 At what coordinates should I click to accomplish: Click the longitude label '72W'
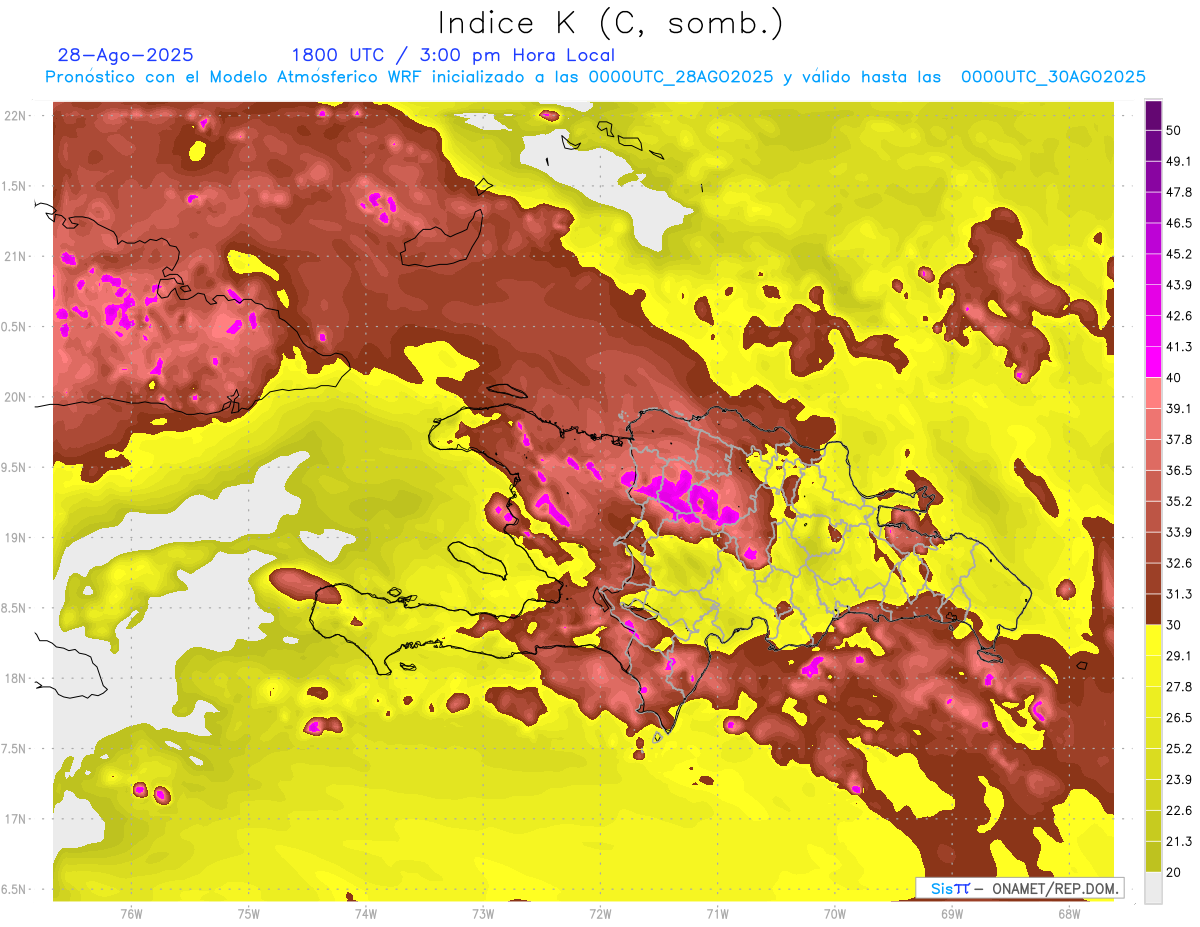600,913
